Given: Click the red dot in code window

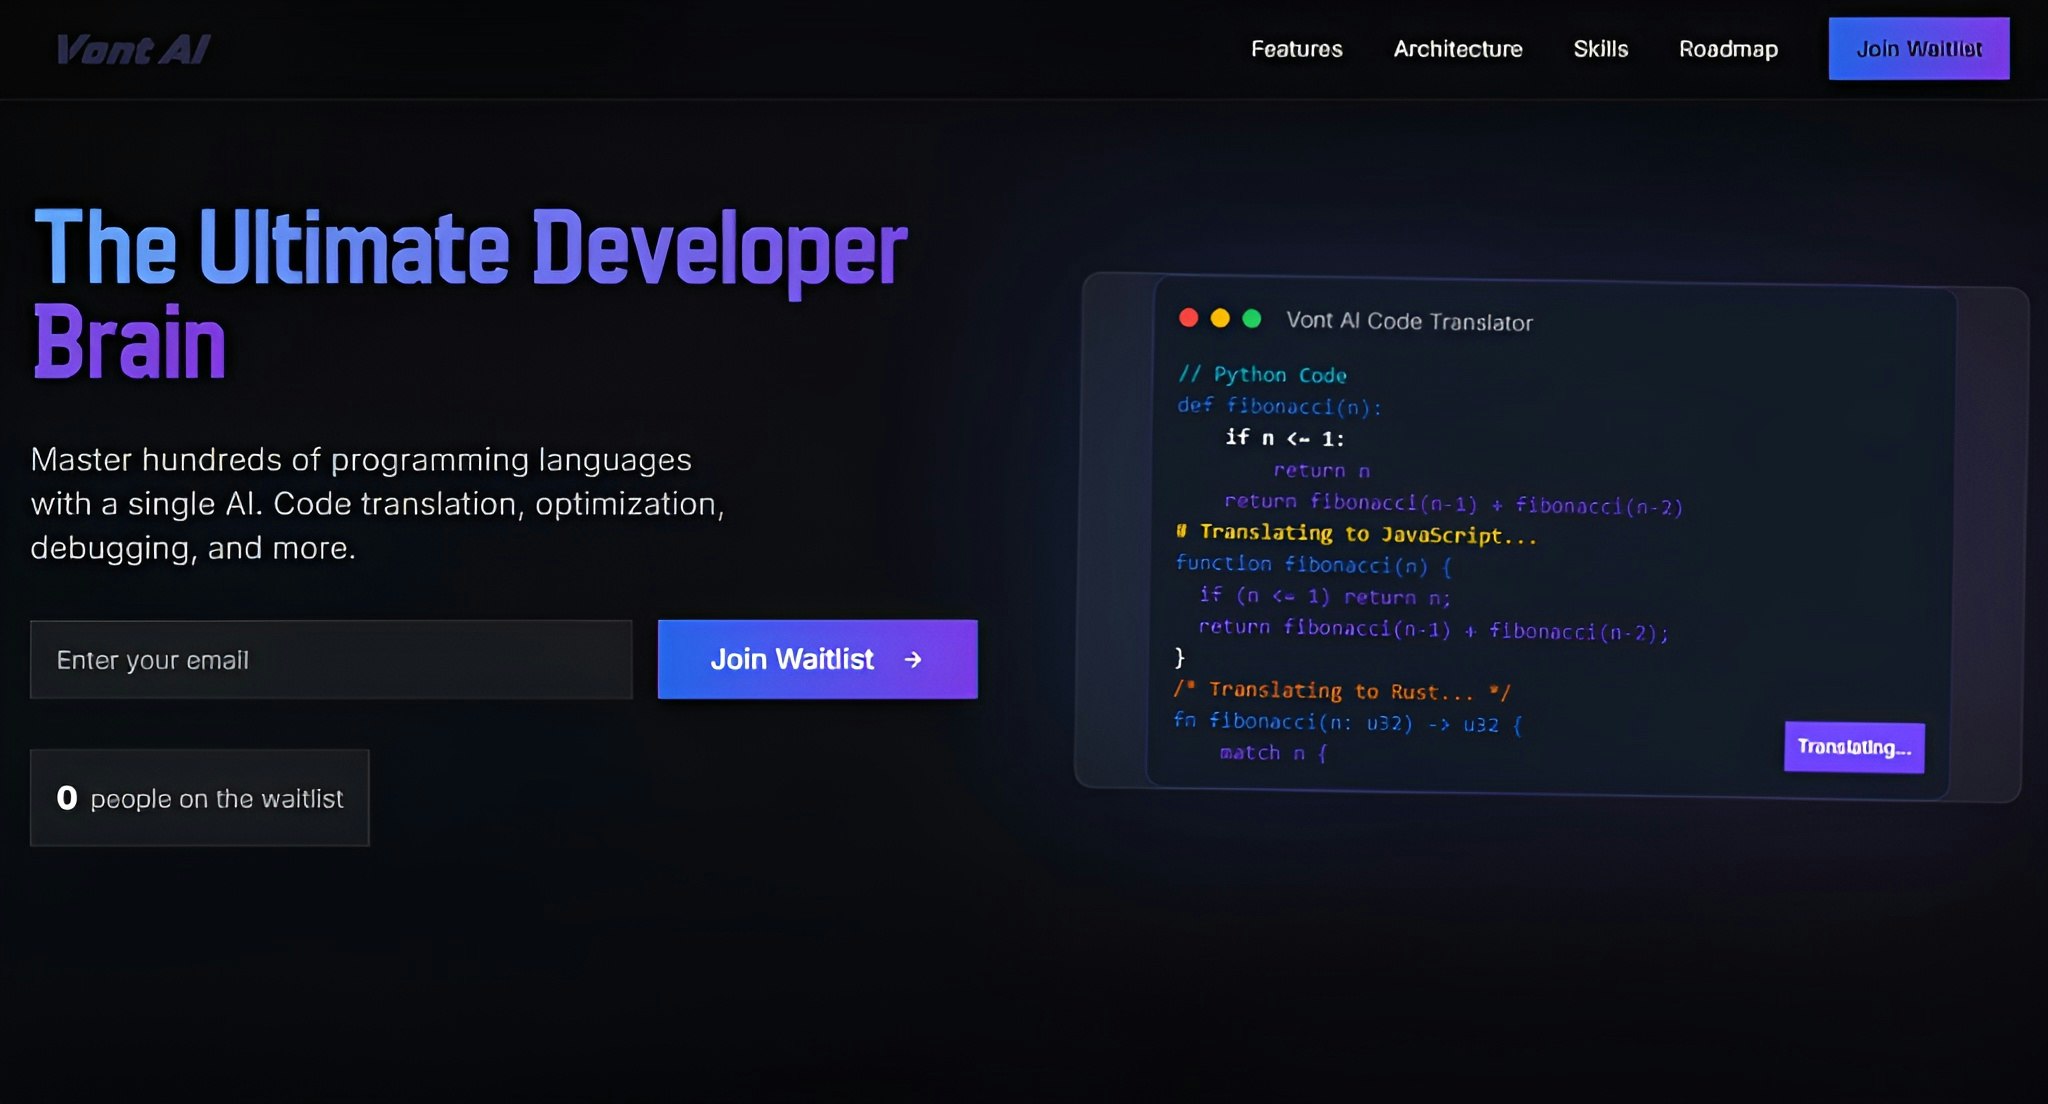Looking at the screenshot, I should [x=1188, y=318].
